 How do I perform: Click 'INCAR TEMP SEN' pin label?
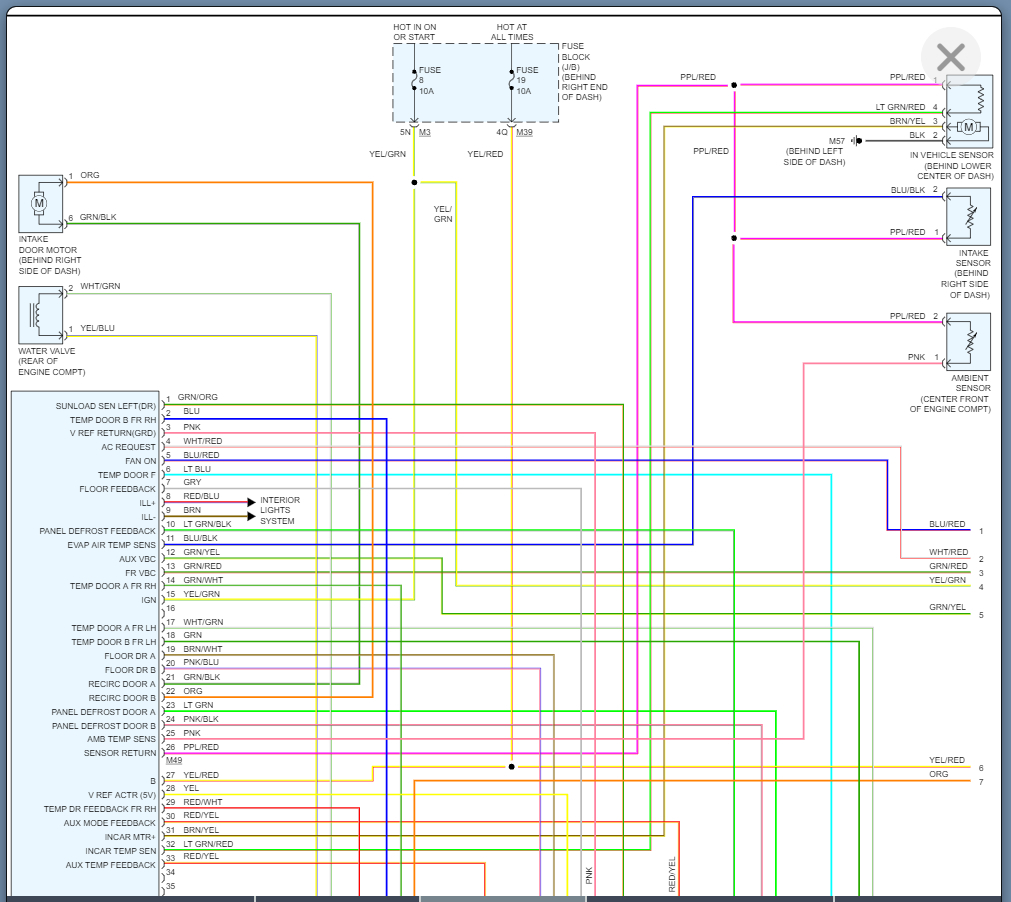(x=121, y=851)
